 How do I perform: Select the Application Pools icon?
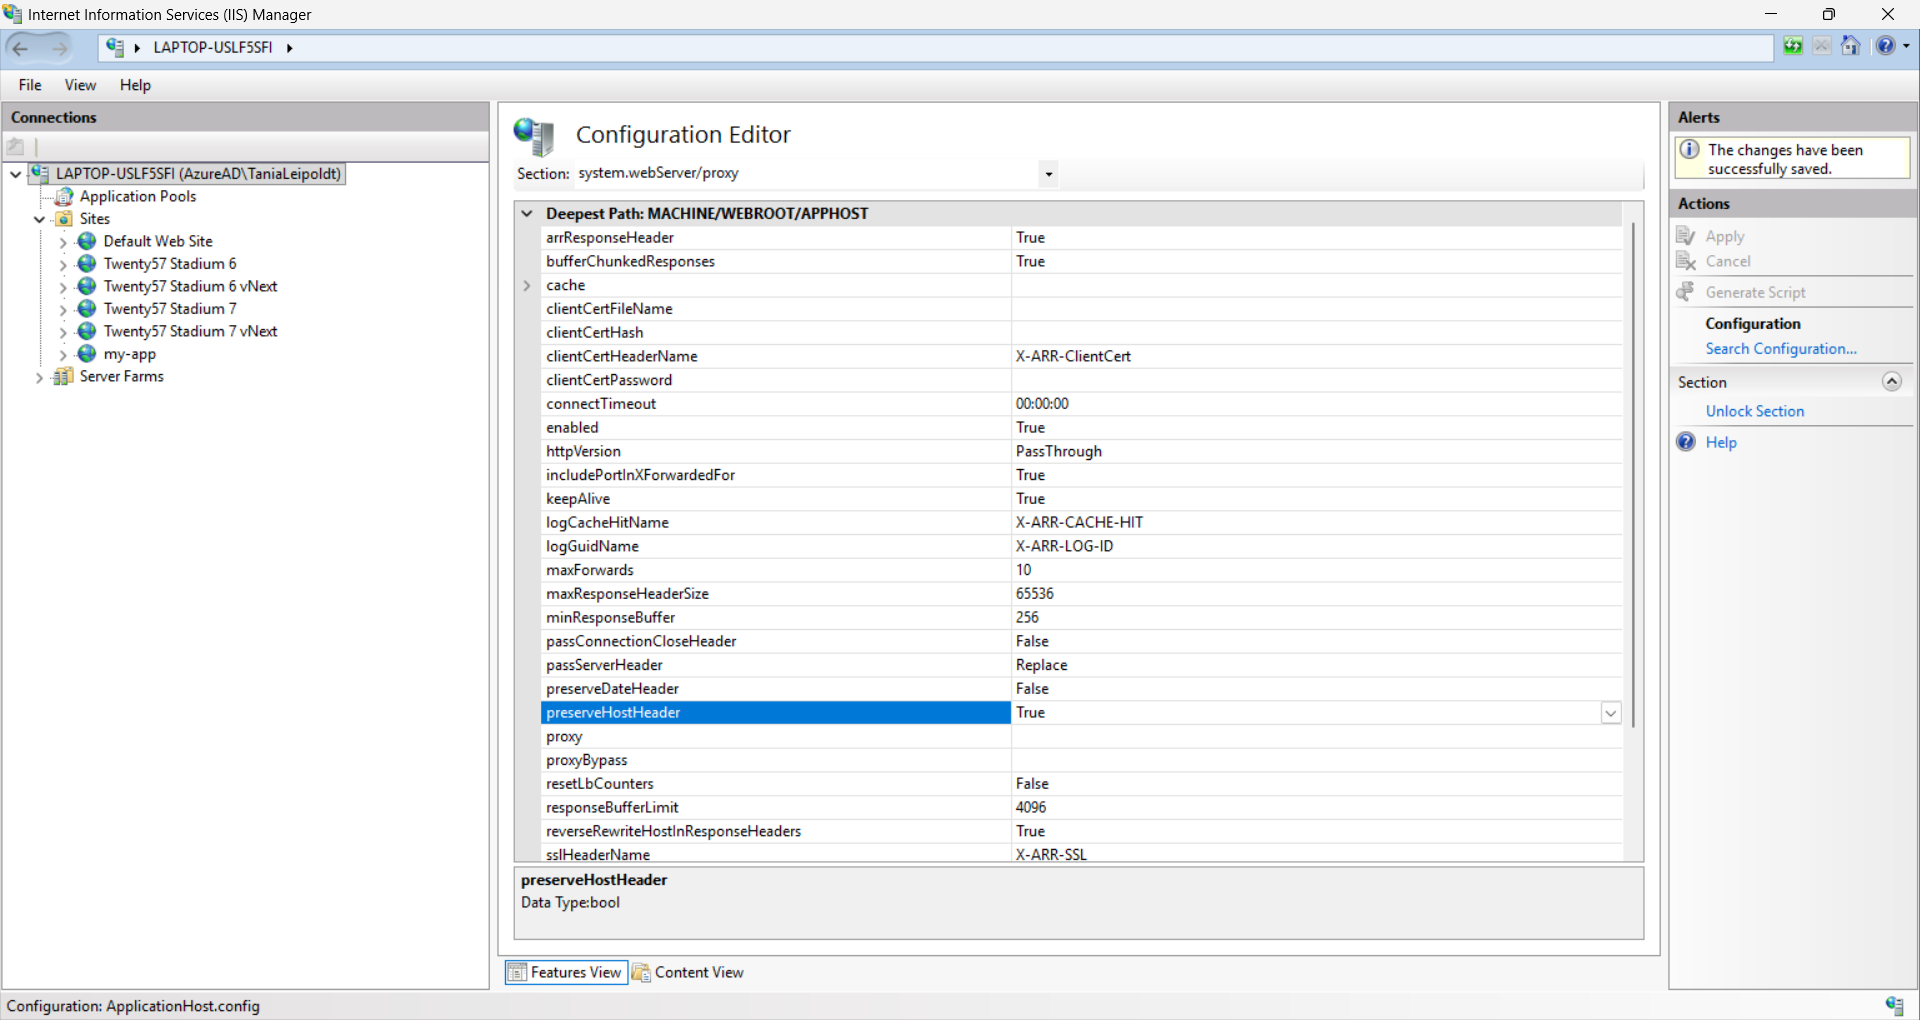click(x=64, y=196)
